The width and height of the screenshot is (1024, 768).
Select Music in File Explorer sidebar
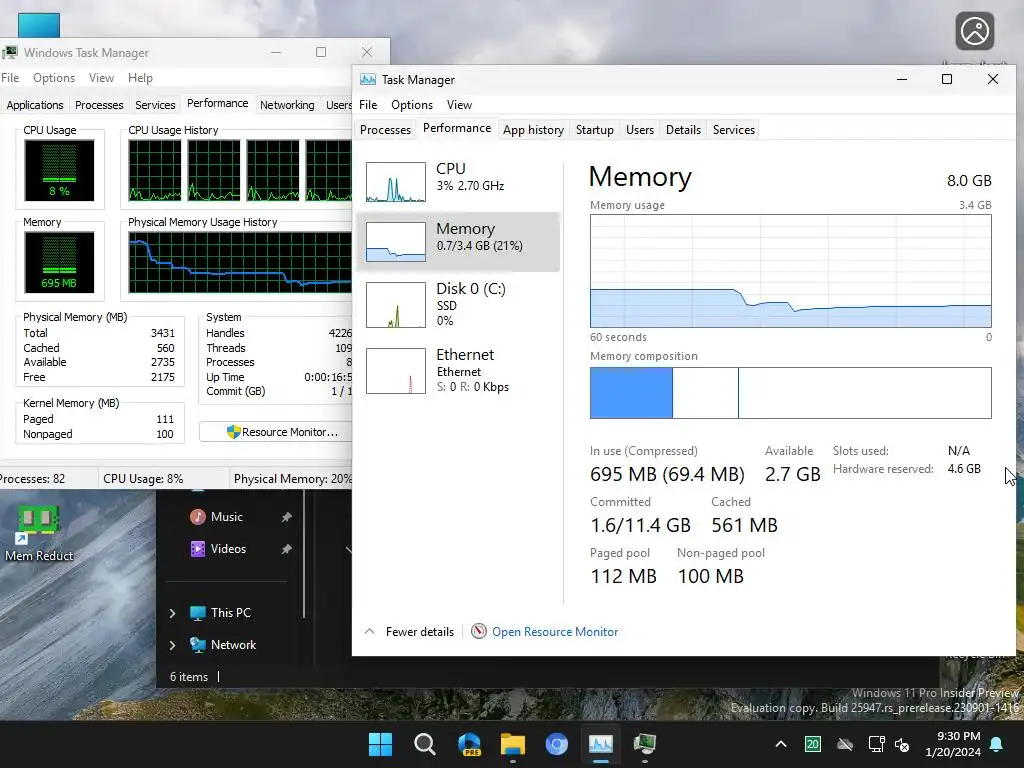coord(227,517)
